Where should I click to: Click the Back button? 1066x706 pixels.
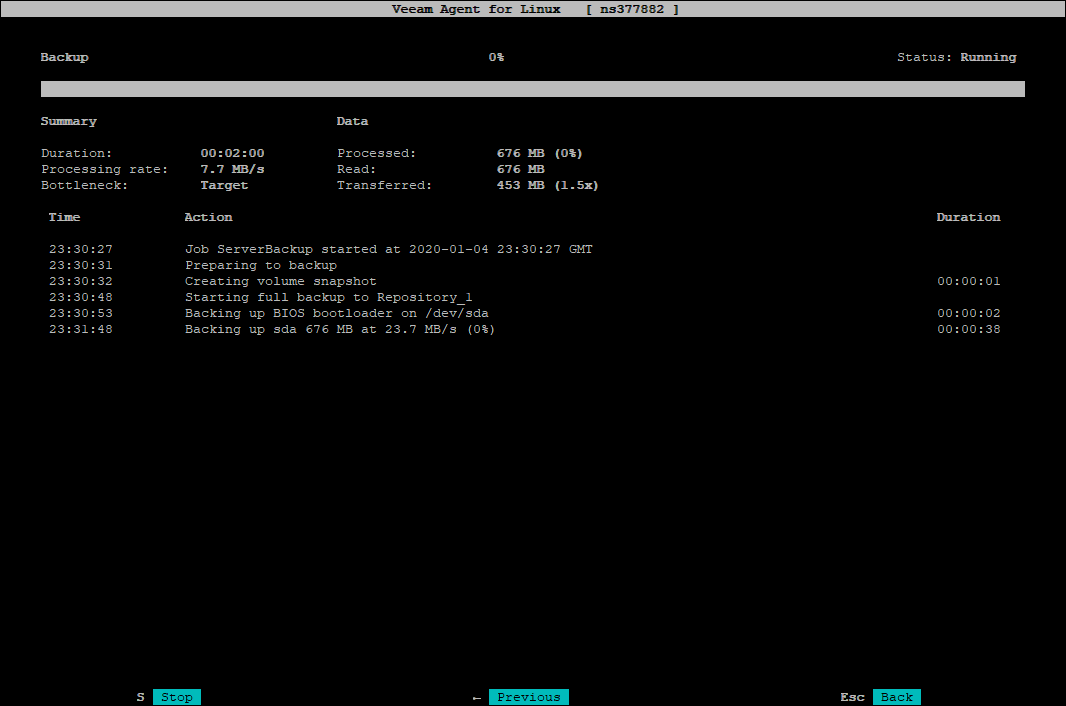point(897,697)
